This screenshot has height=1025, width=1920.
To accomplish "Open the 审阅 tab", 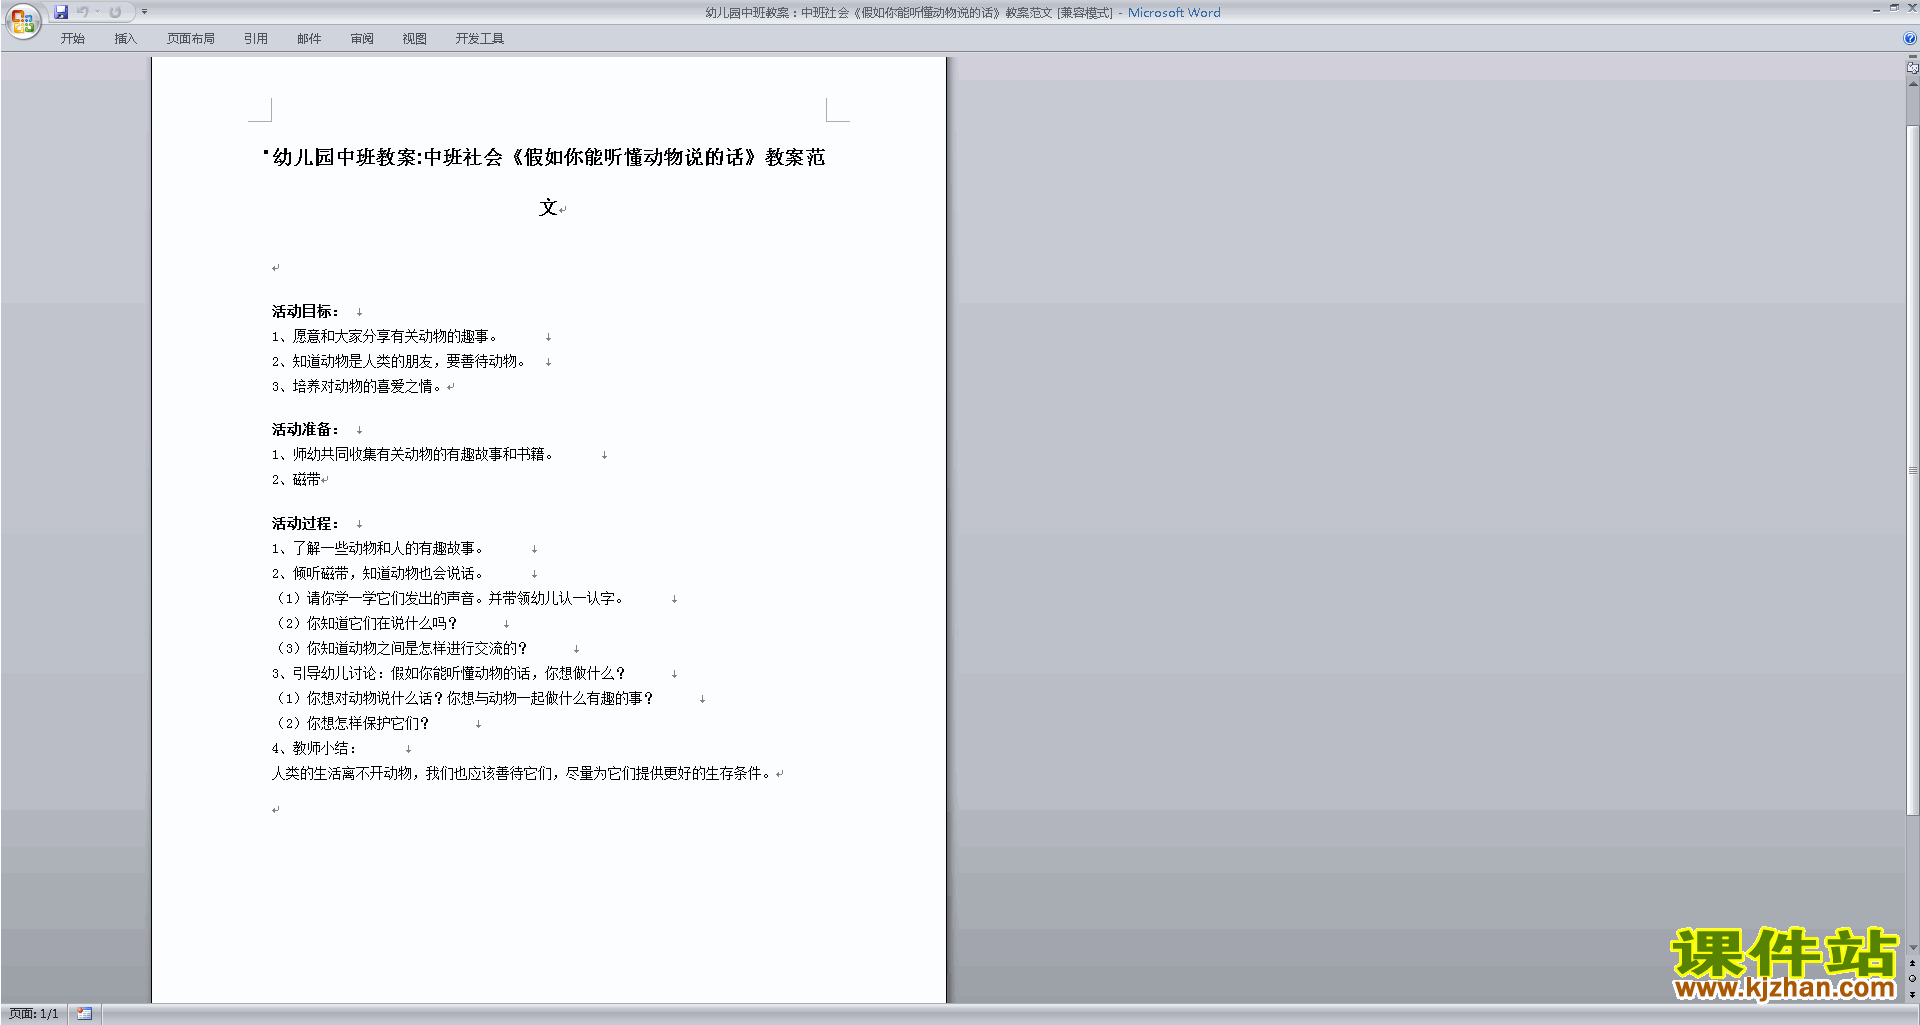I will 362,39.
